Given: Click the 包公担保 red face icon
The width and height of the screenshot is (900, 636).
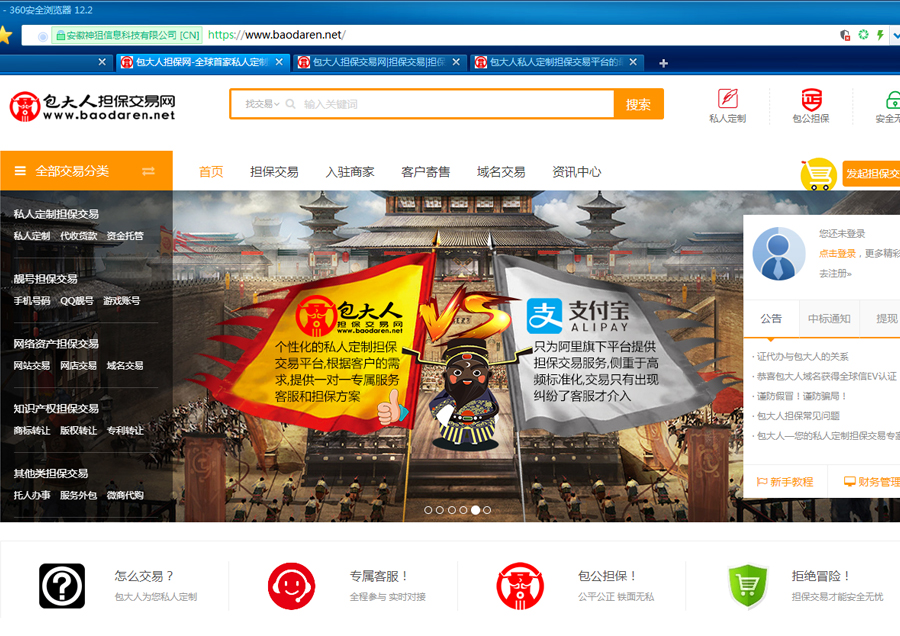Looking at the screenshot, I should 811,99.
